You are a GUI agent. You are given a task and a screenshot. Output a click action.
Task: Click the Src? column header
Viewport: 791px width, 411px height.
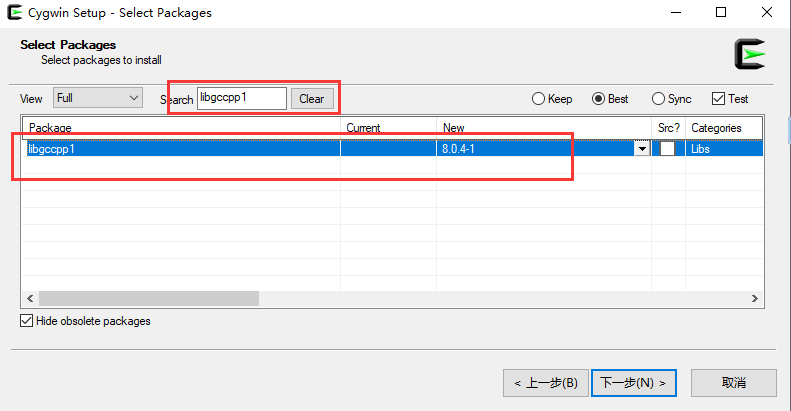[668, 128]
